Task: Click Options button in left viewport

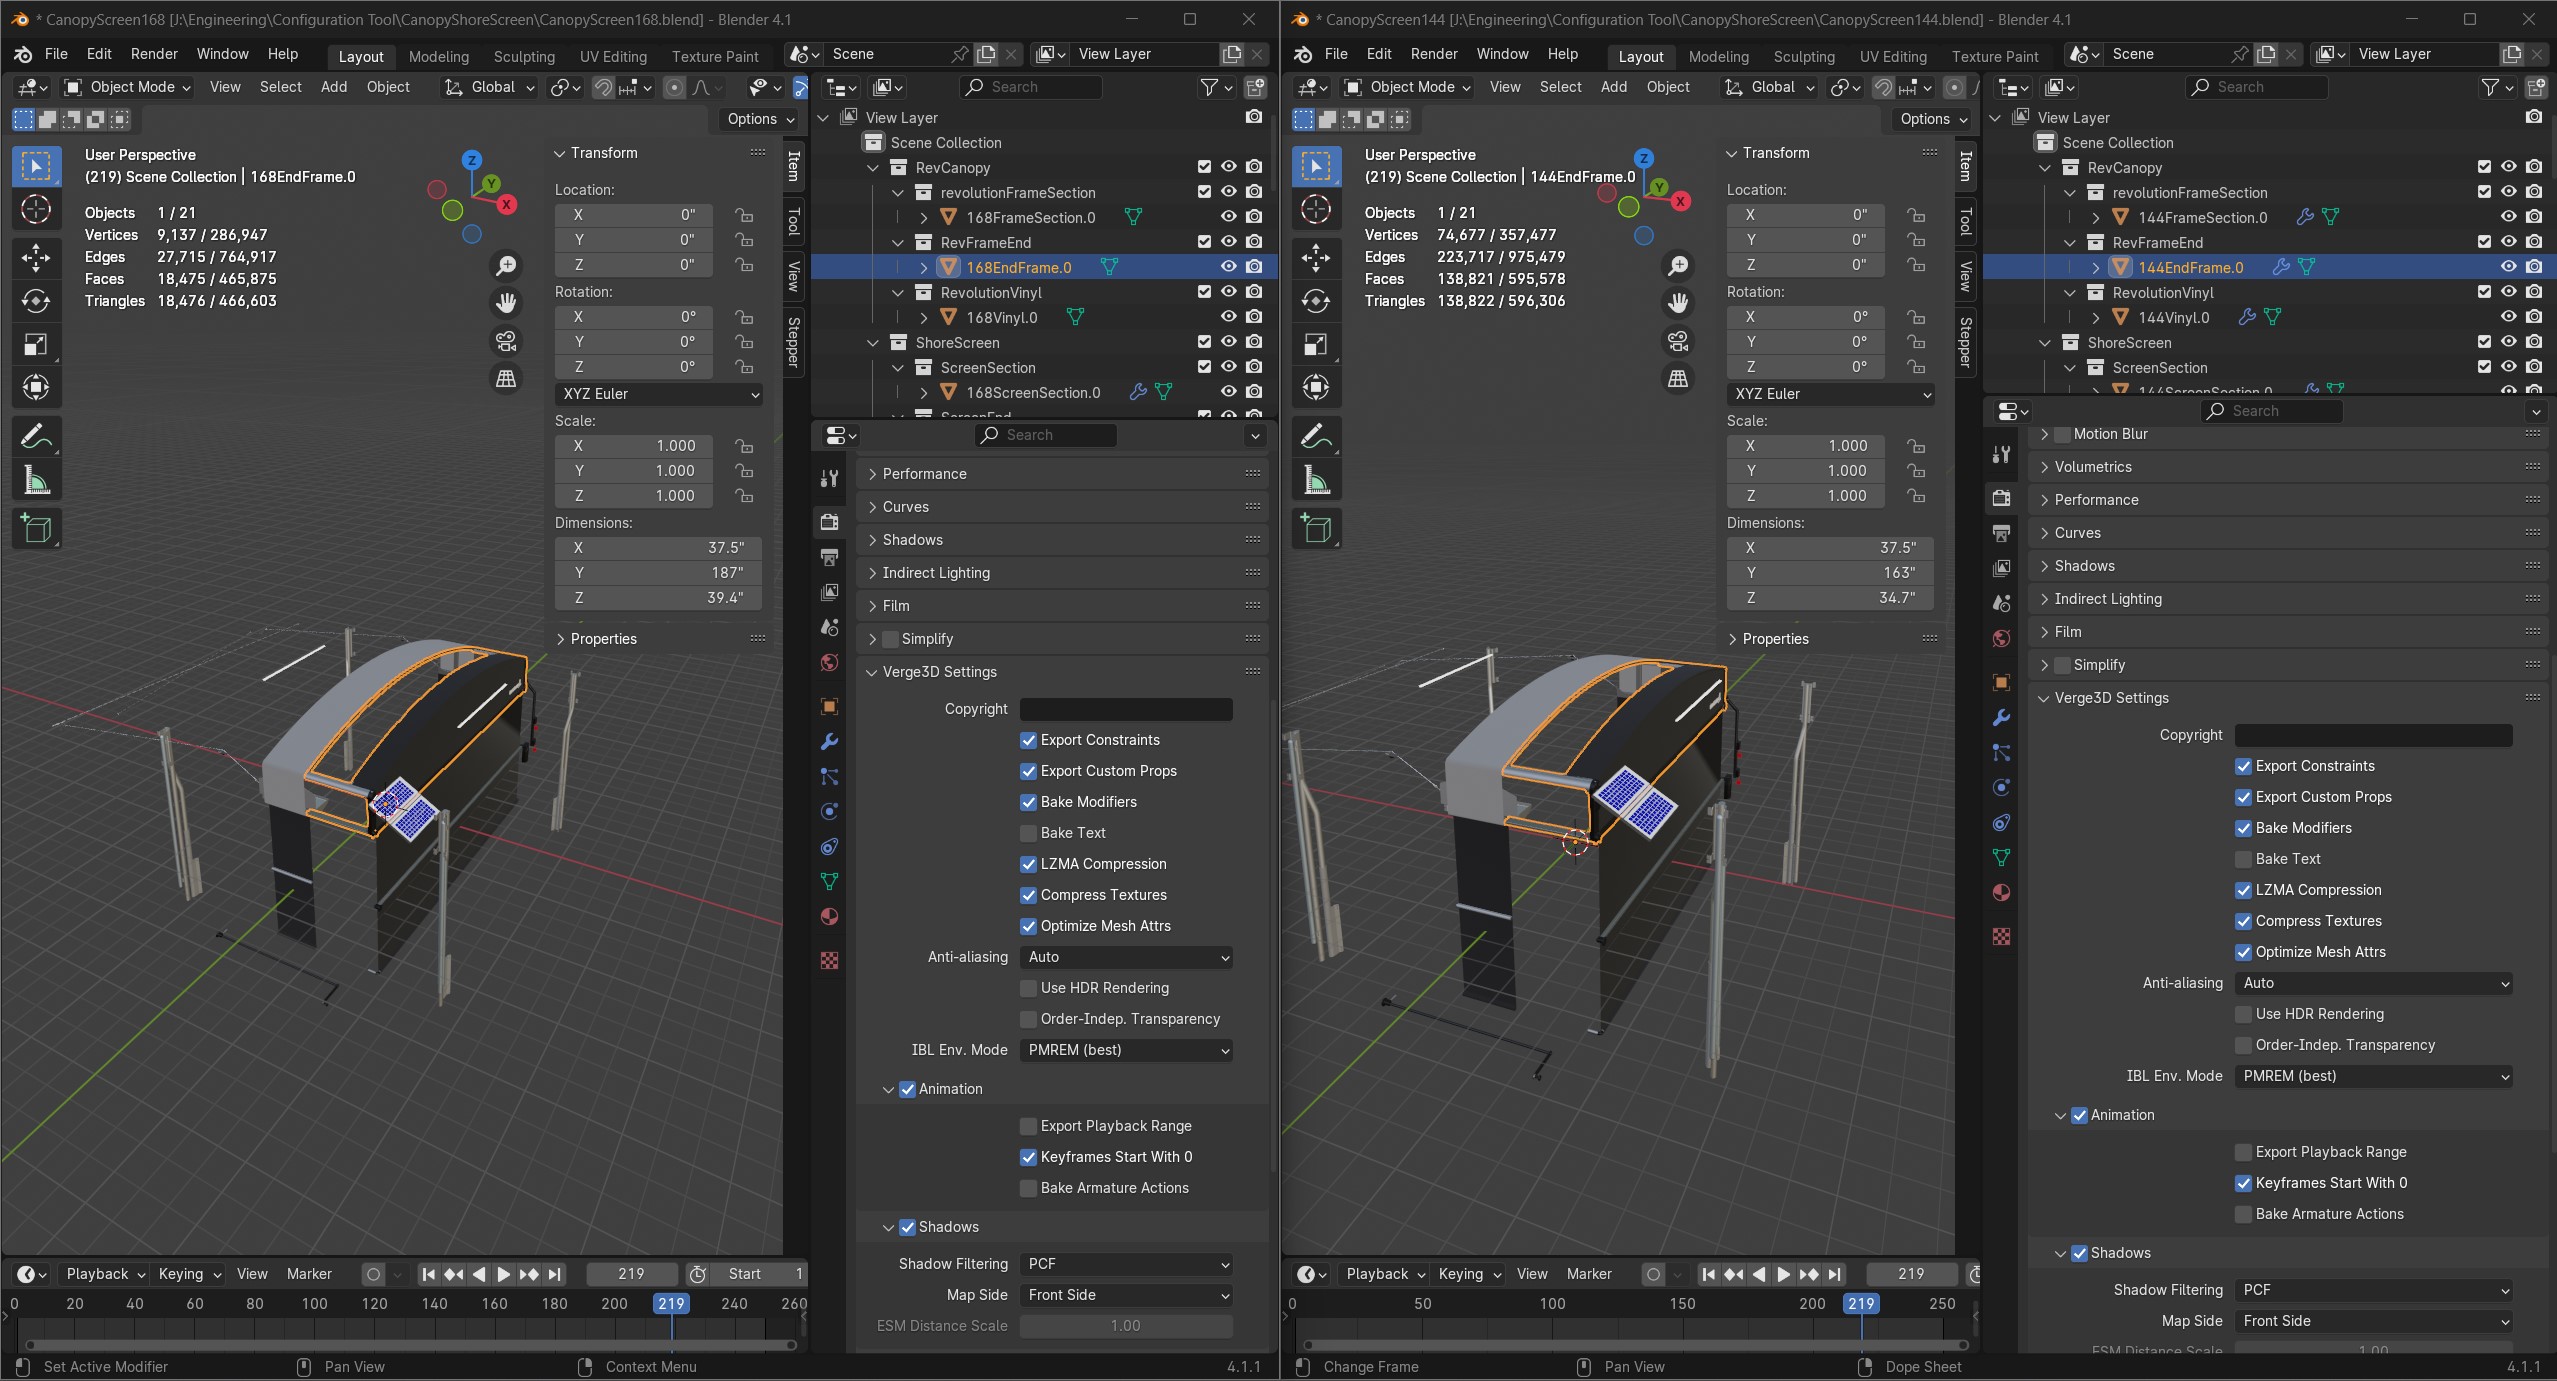Action: click(x=761, y=119)
